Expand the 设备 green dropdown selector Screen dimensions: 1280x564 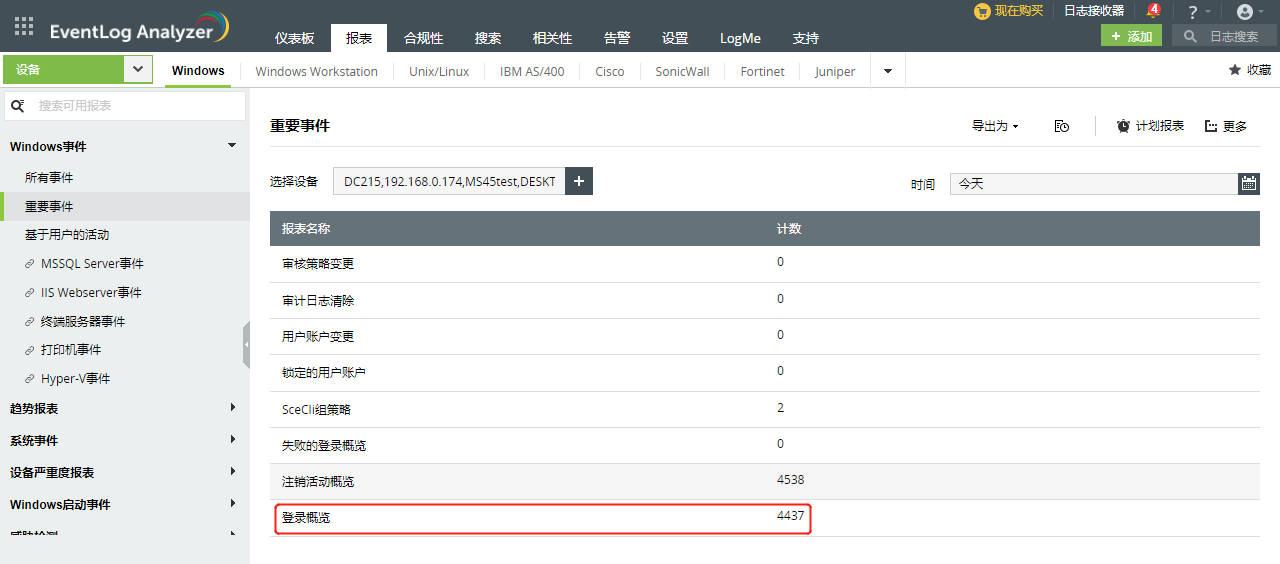coord(138,69)
